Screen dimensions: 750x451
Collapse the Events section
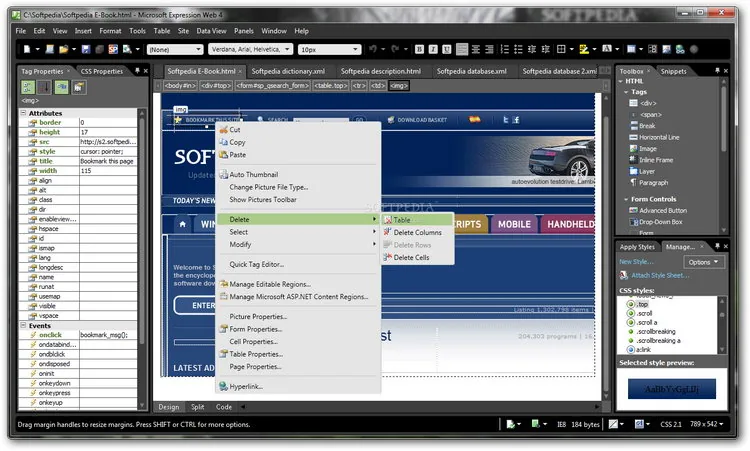(x=23, y=325)
